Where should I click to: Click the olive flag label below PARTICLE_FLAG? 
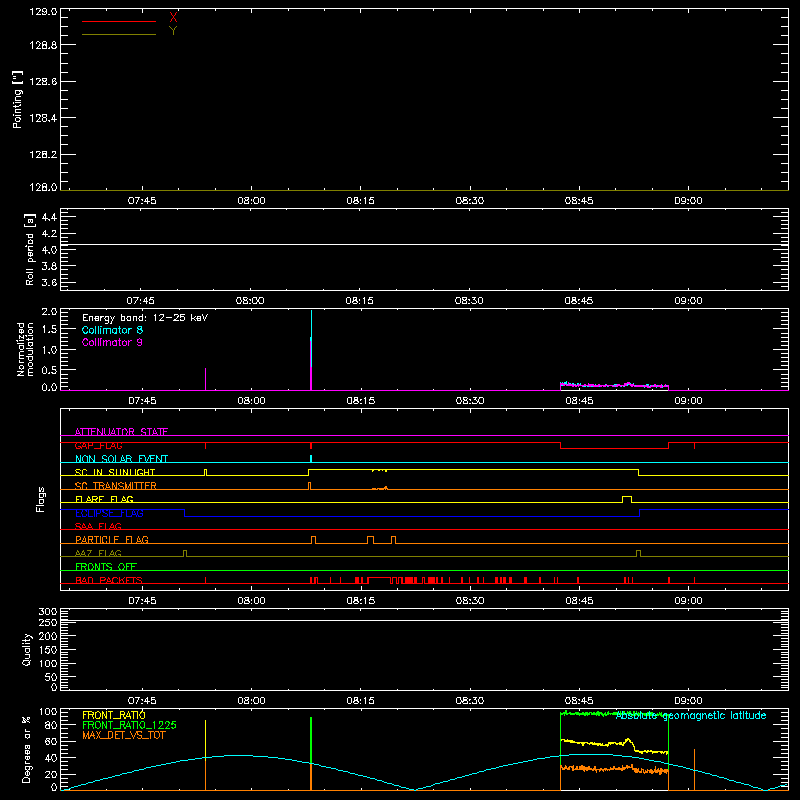point(98,553)
